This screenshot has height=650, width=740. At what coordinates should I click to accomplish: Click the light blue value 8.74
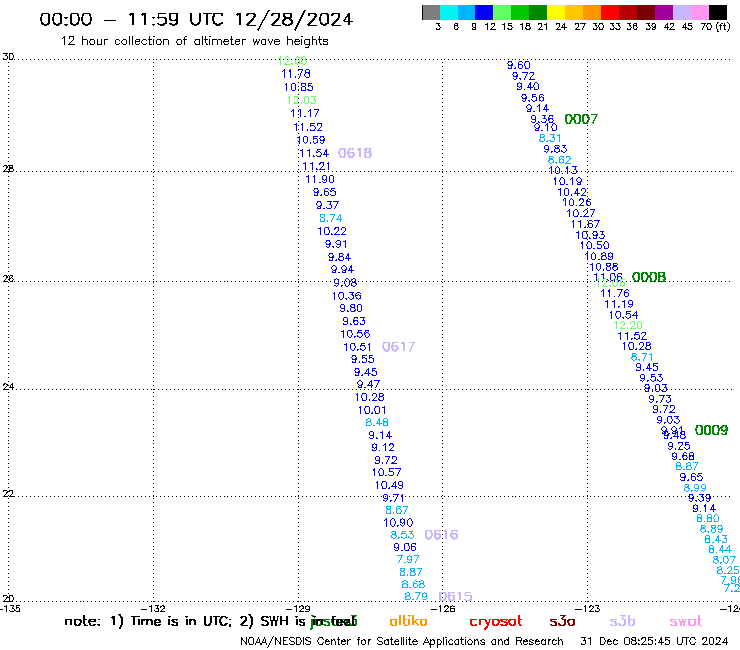[330, 218]
